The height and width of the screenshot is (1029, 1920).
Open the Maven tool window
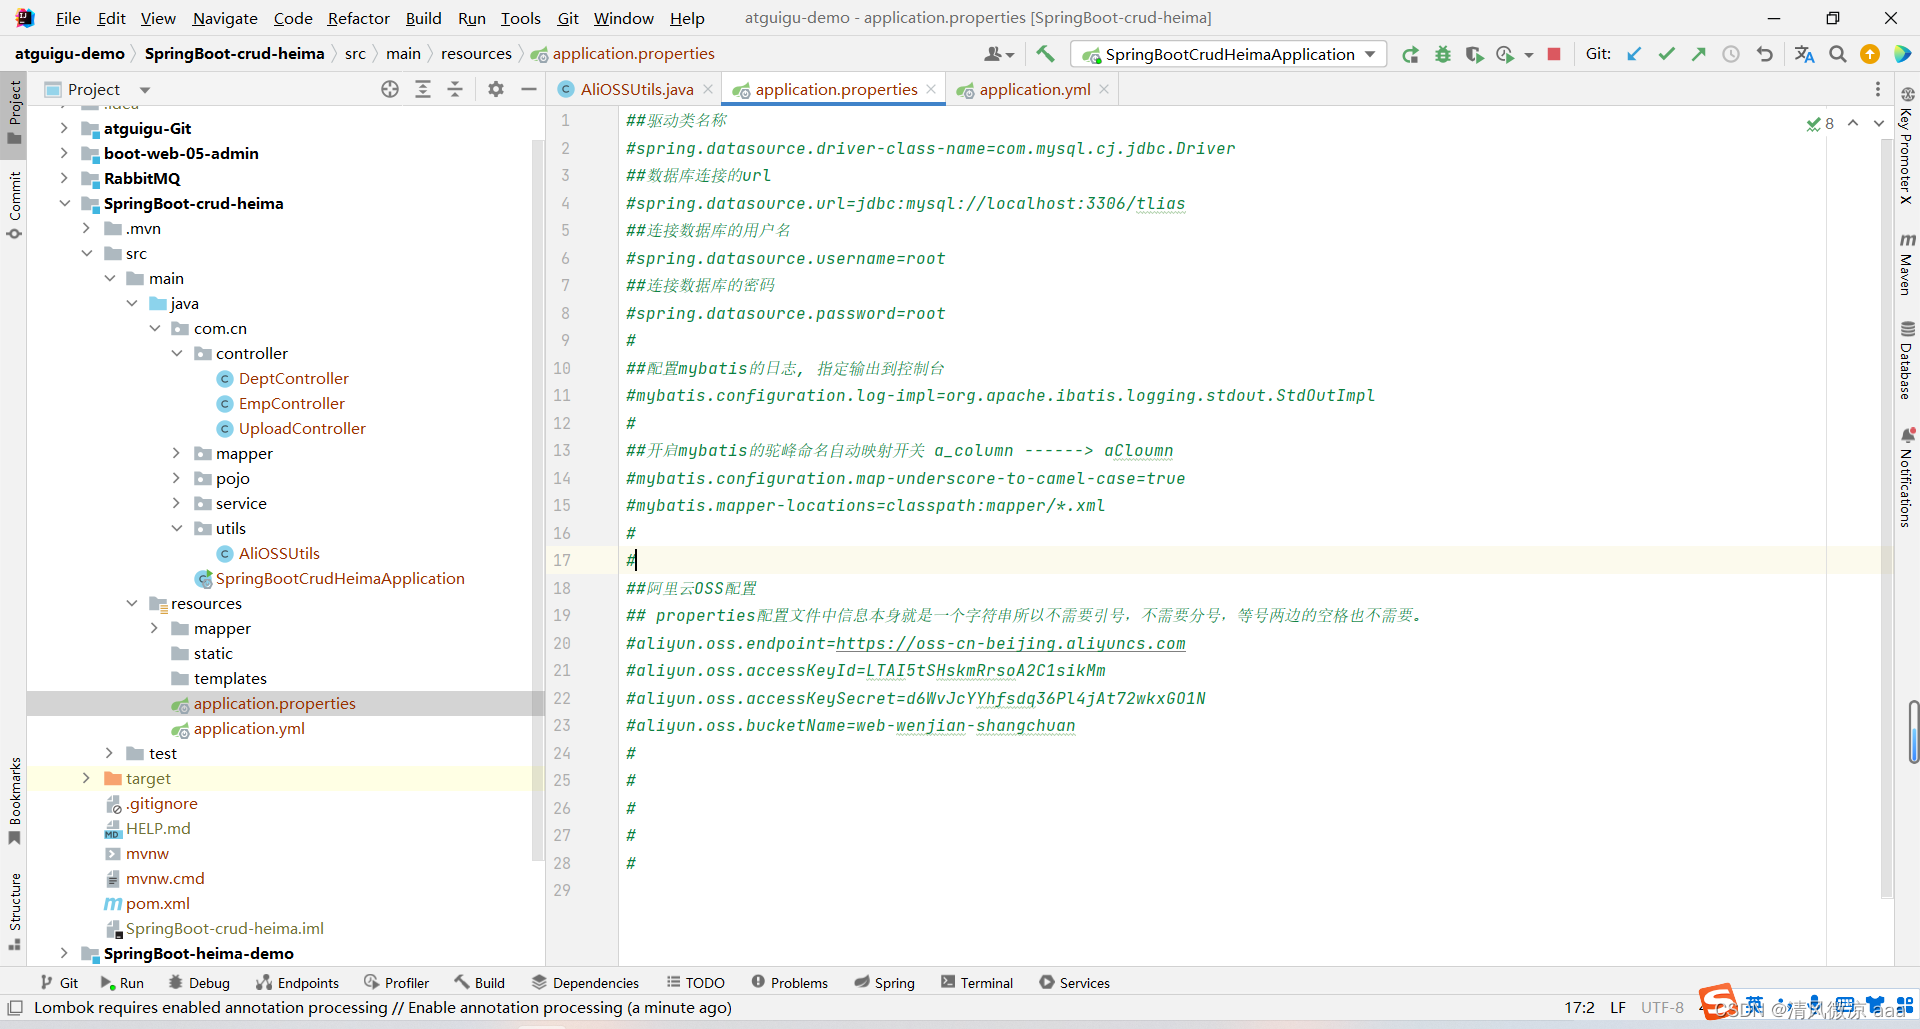point(1907,265)
